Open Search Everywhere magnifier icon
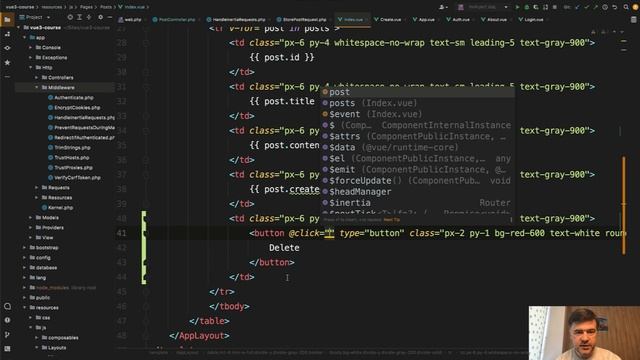The image size is (640, 360). point(626,7)
